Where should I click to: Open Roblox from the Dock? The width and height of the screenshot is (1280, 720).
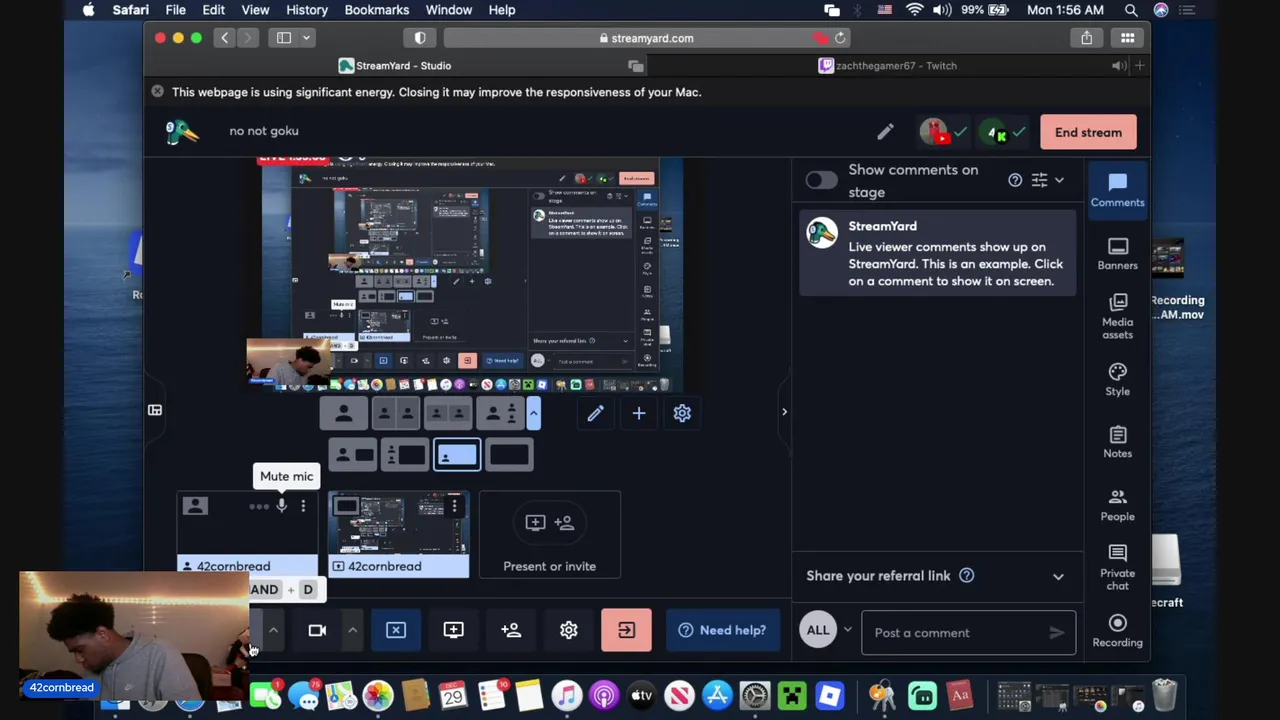pos(829,695)
